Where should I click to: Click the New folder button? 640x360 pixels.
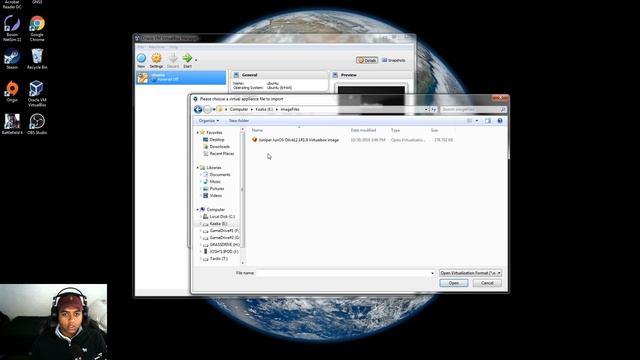(239, 121)
